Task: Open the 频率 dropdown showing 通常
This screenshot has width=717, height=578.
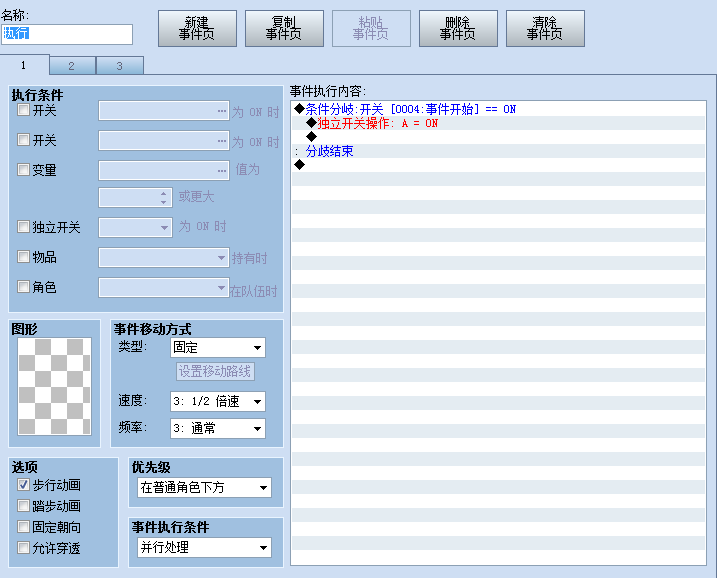Action: pos(218,428)
